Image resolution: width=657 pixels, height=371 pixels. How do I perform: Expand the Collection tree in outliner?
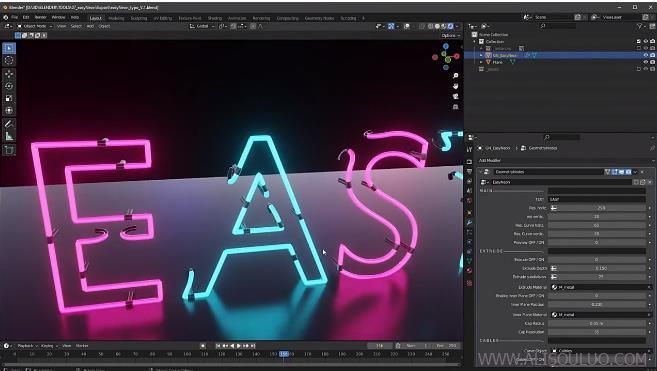click(x=475, y=42)
